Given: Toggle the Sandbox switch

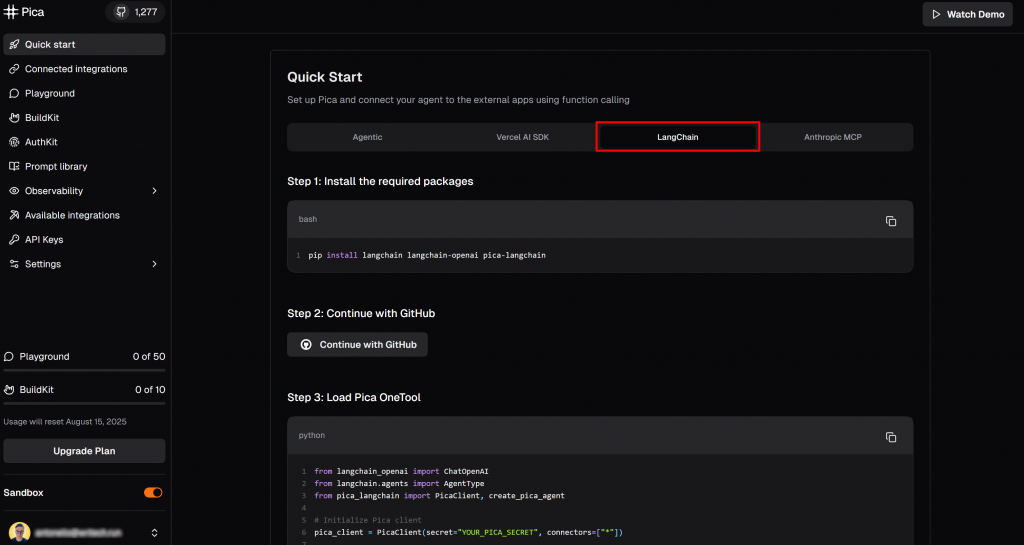Looking at the screenshot, I should tap(153, 493).
